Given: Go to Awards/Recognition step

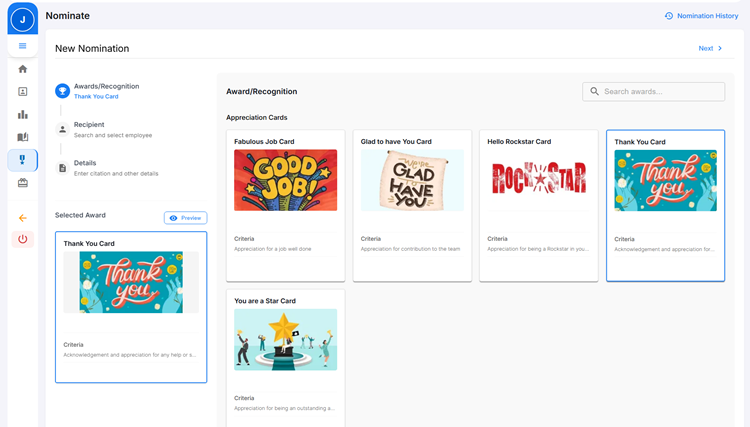Looking at the screenshot, I should coord(106,91).
